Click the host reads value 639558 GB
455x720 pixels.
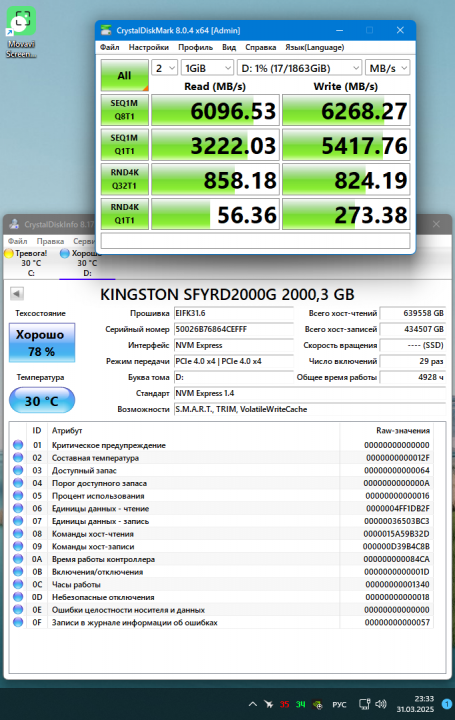tap(412, 313)
